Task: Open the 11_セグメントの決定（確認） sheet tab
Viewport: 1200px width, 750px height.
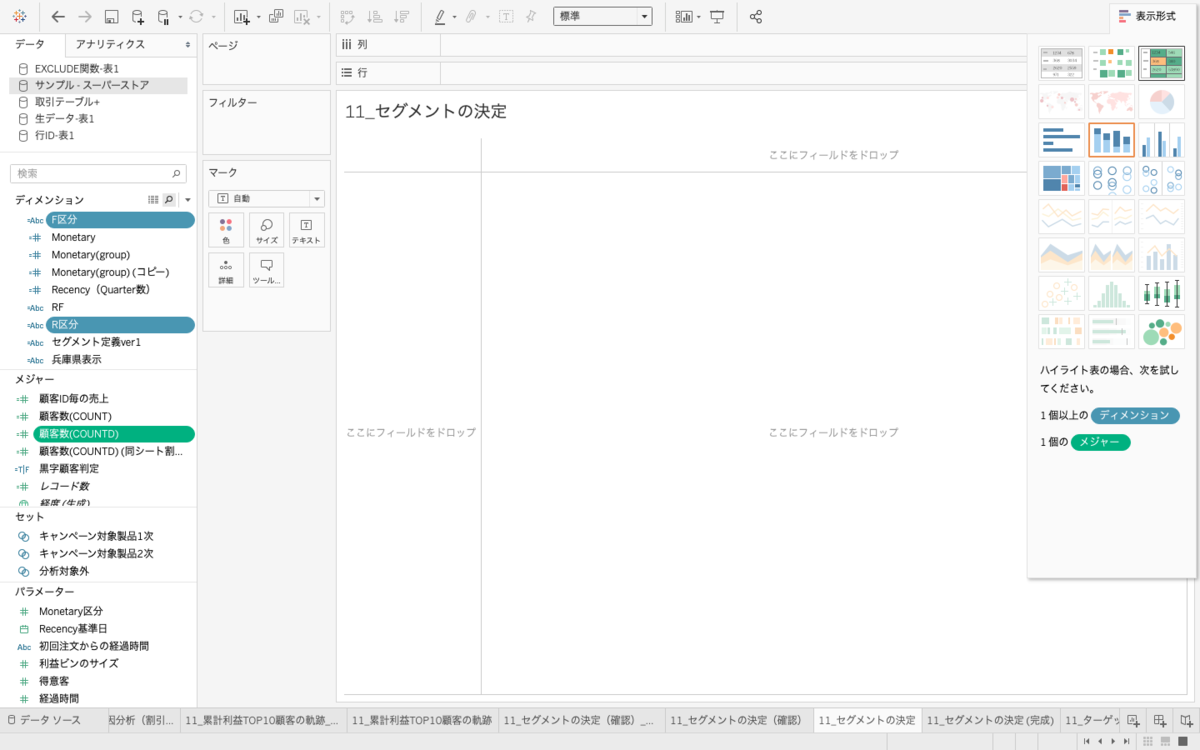Action: pyautogui.click(x=735, y=720)
